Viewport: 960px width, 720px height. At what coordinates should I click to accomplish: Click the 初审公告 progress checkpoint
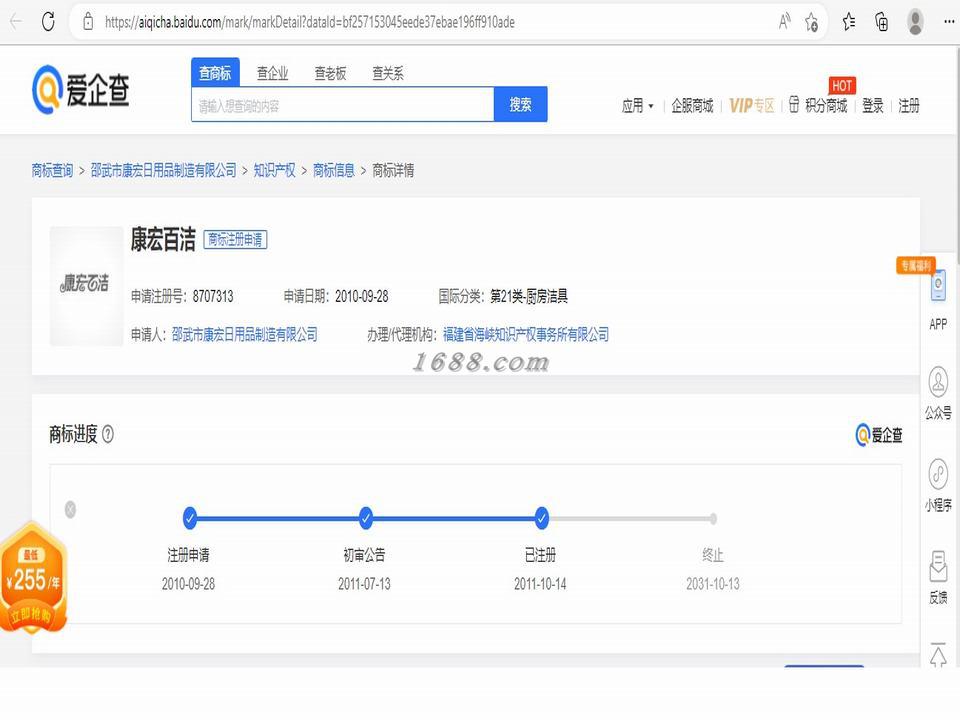(366, 518)
